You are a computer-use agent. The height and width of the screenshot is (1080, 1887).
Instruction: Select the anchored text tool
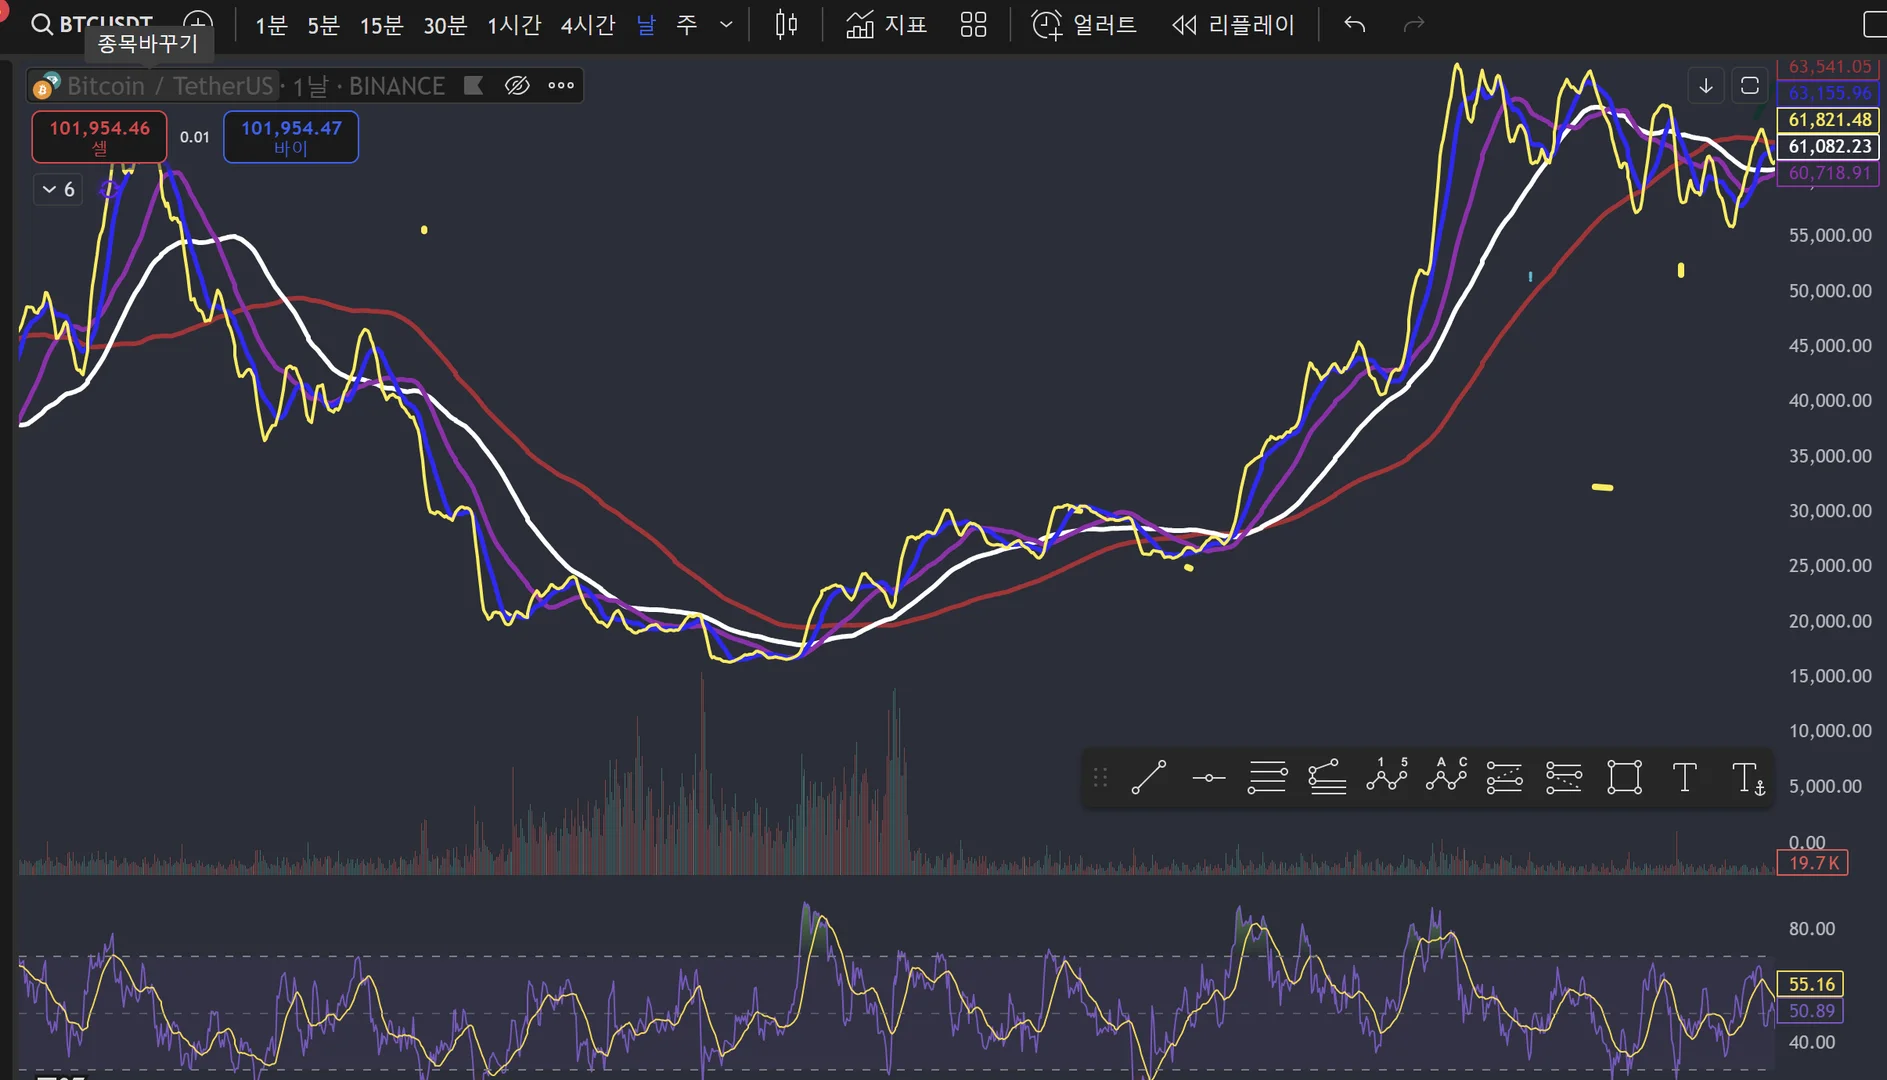tap(1748, 777)
